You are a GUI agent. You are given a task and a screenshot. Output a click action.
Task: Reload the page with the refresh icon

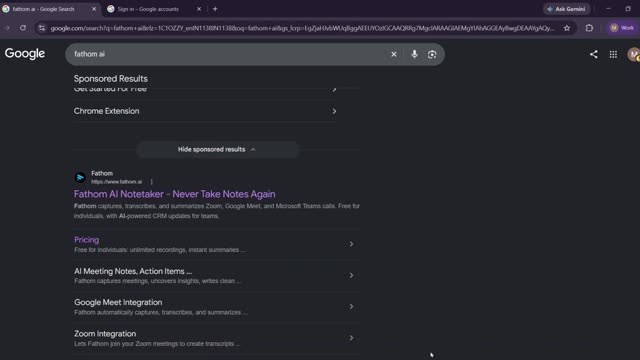point(23,28)
